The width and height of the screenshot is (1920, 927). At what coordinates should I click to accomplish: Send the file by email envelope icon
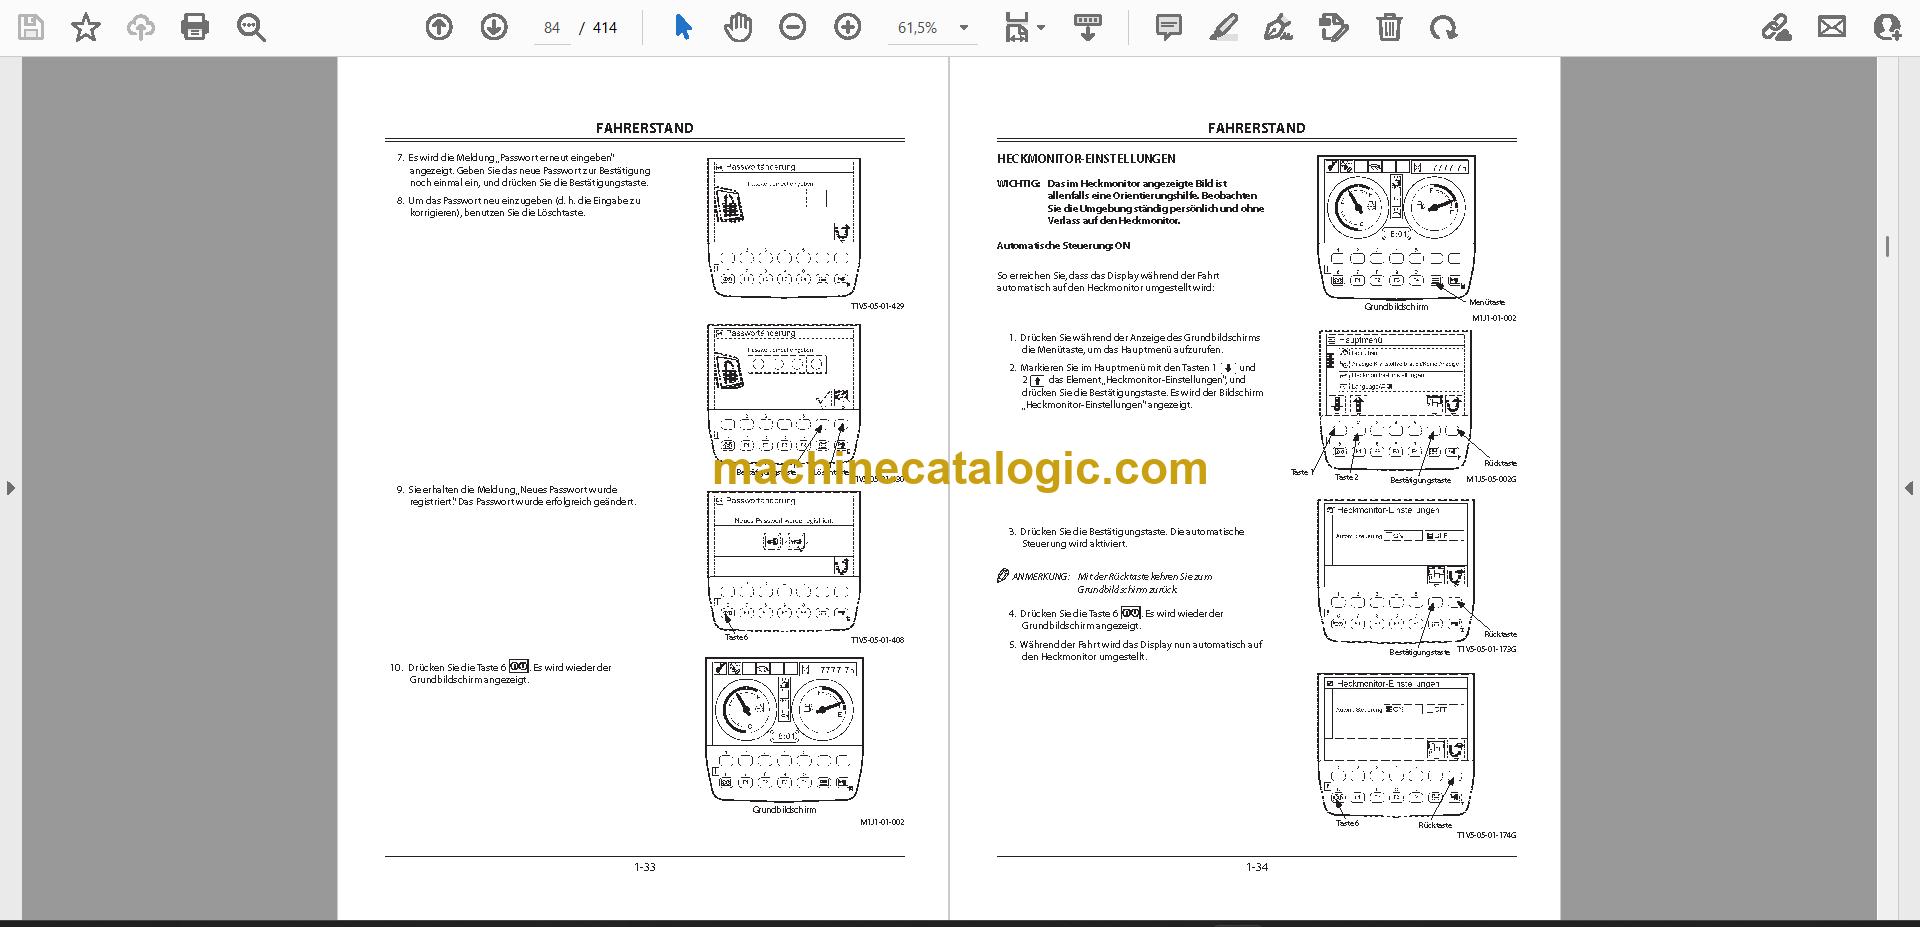pyautogui.click(x=1832, y=27)
